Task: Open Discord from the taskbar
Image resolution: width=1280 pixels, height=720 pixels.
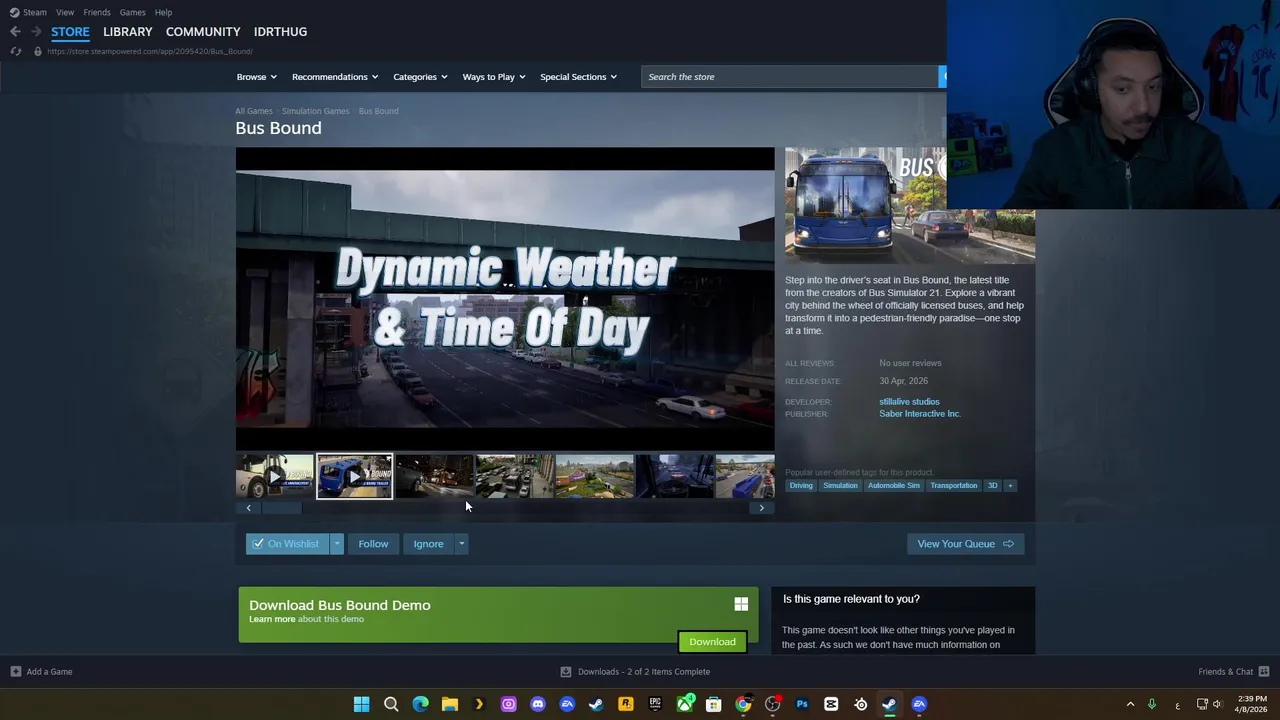Action: 538,704
